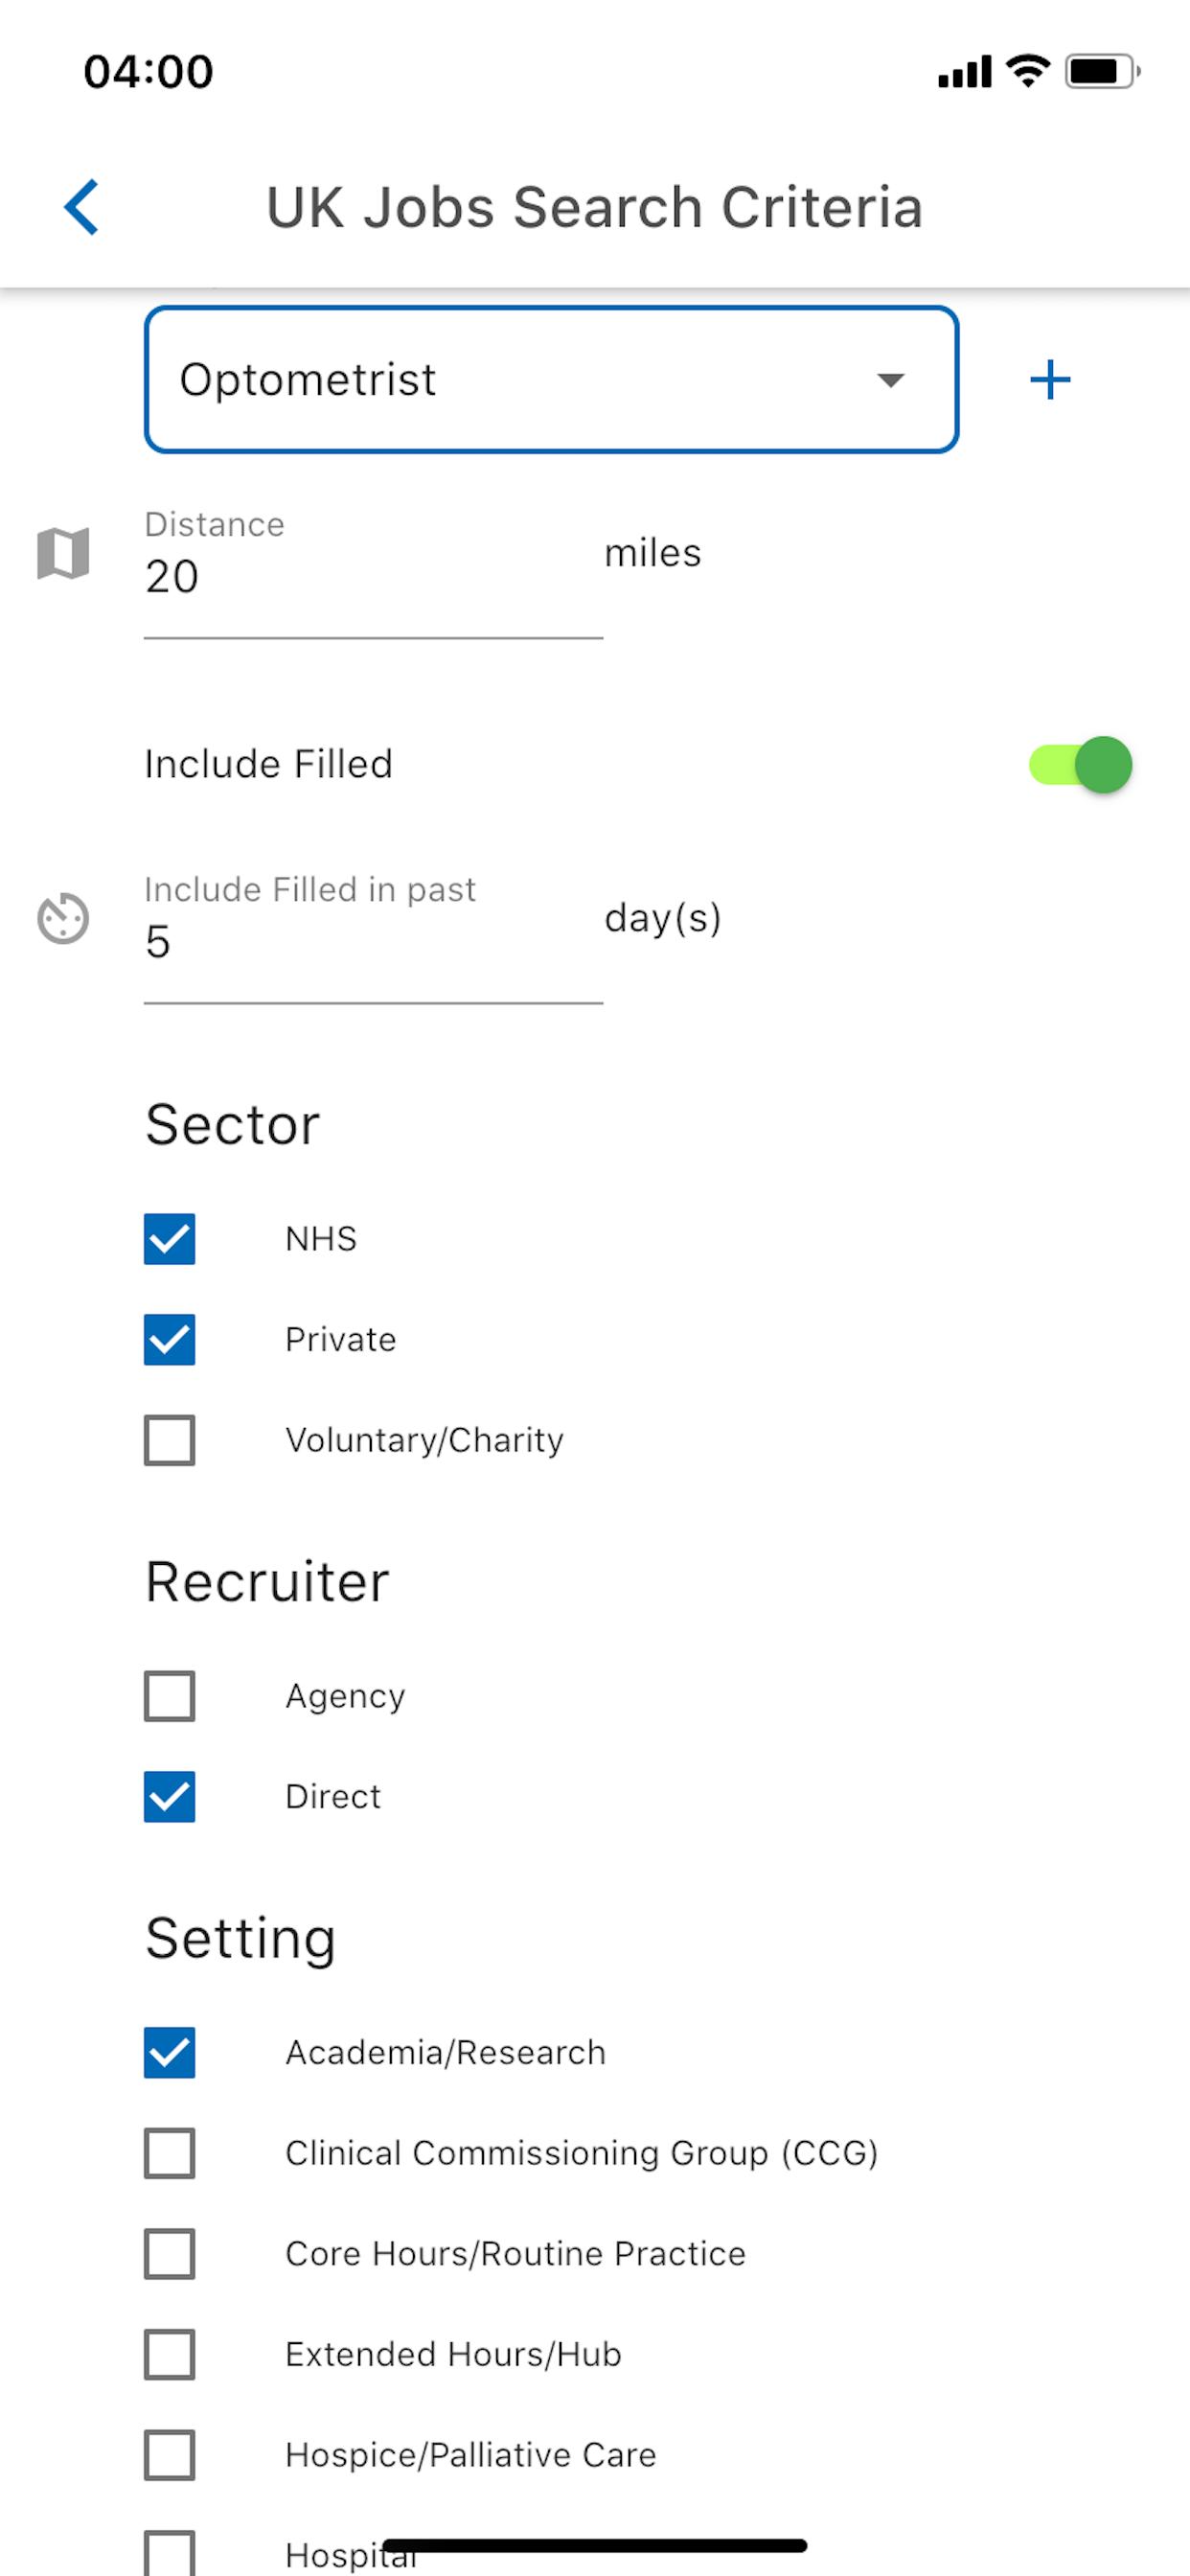
Task: Edit the Include Filled in past days field
Action: click(x=373, y=937)
